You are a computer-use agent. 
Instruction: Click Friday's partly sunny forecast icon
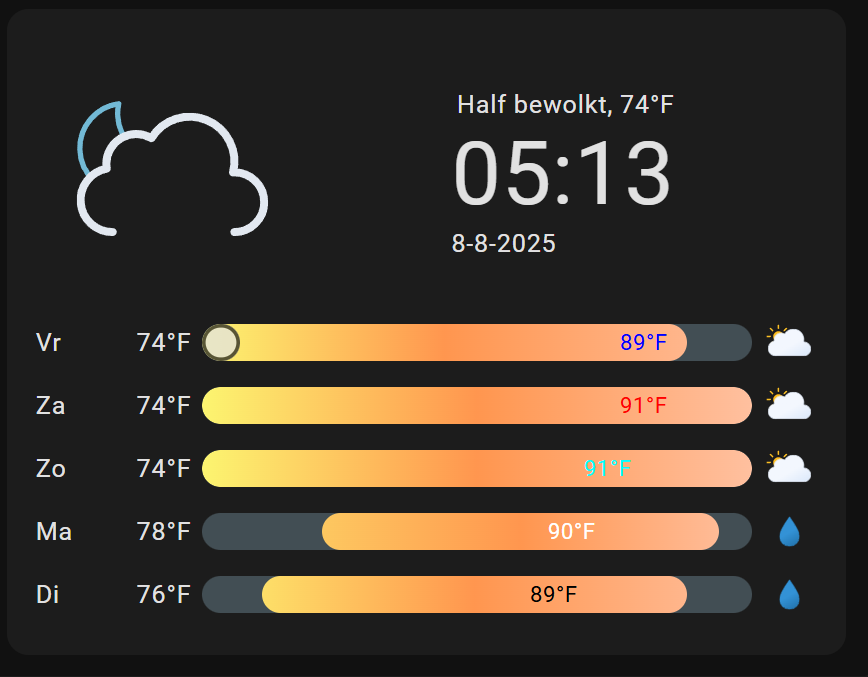pyautogui.click(x=788, y=342)
